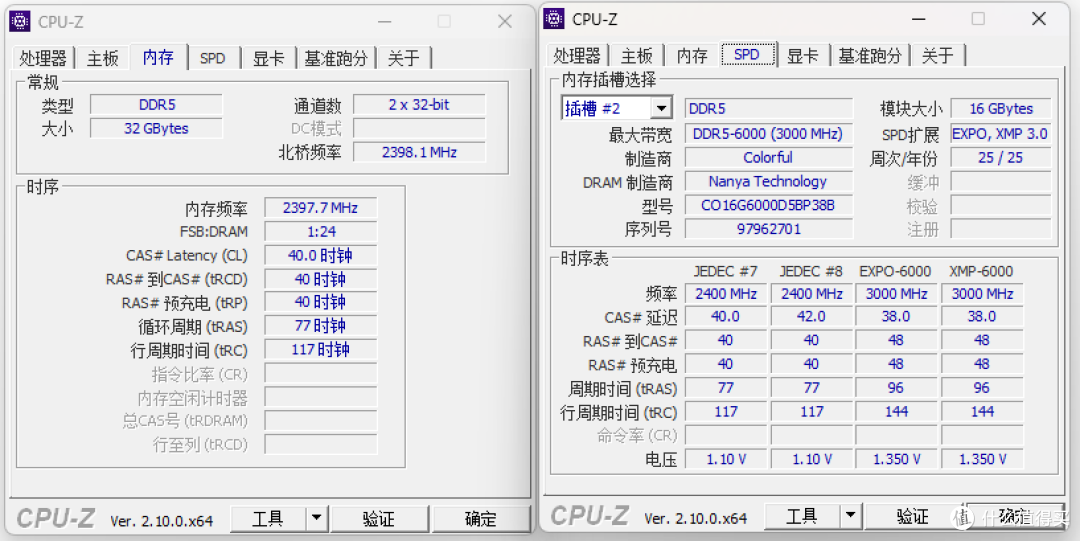Click the 2398.1 MHz 北桥频率 value
1080x541 pixels.
click(x=419, y=152)
